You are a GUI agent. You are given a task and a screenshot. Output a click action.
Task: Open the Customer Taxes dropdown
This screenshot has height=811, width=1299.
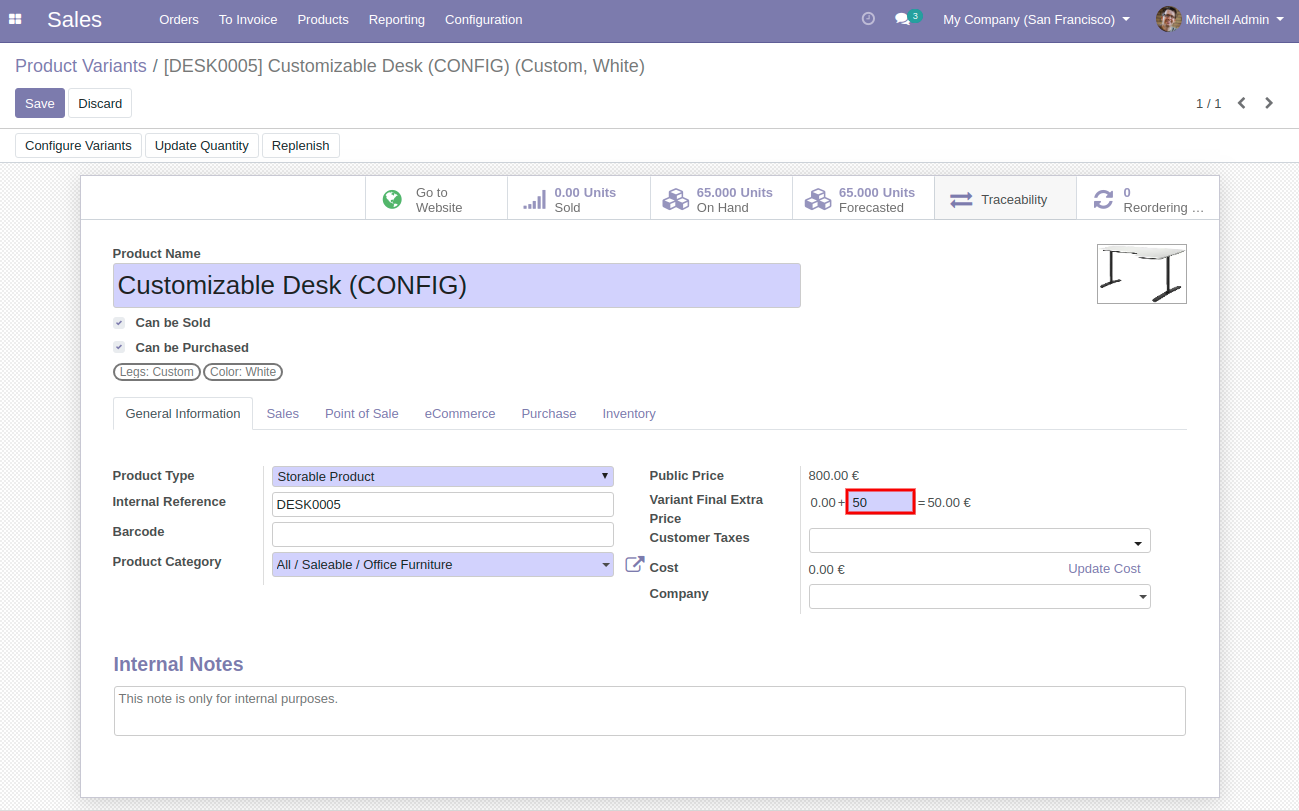(979, 541)
